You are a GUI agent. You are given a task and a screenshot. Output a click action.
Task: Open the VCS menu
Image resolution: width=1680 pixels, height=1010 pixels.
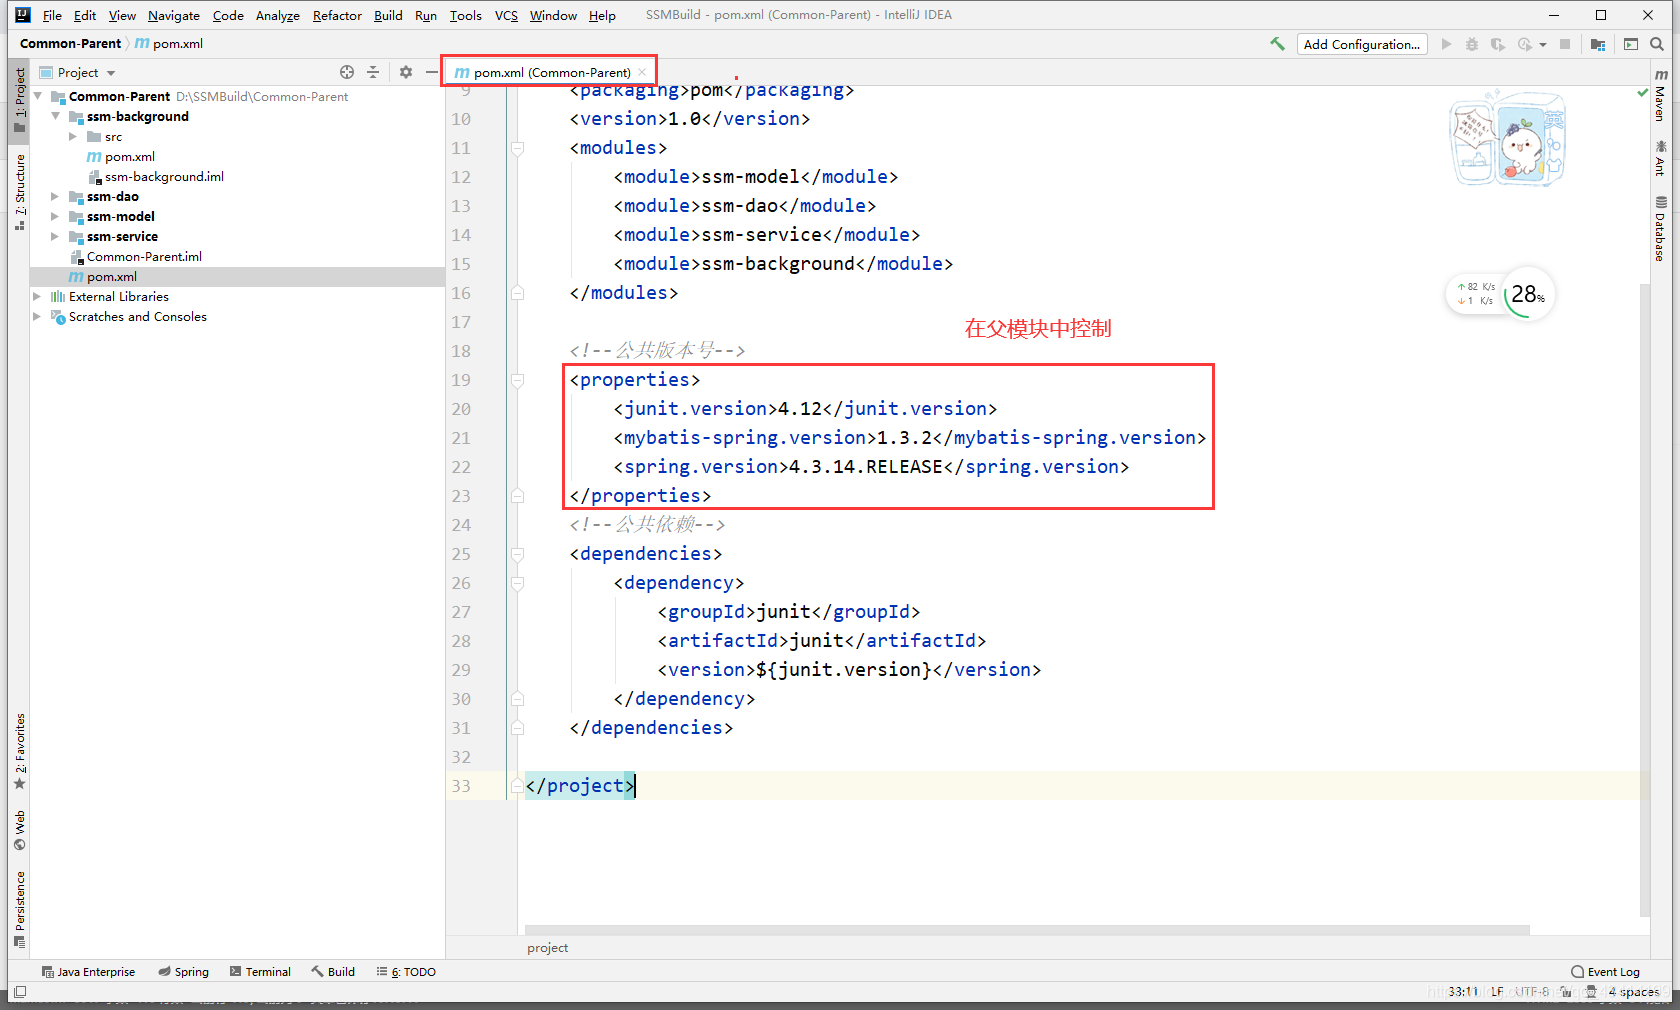click(506, 15)
